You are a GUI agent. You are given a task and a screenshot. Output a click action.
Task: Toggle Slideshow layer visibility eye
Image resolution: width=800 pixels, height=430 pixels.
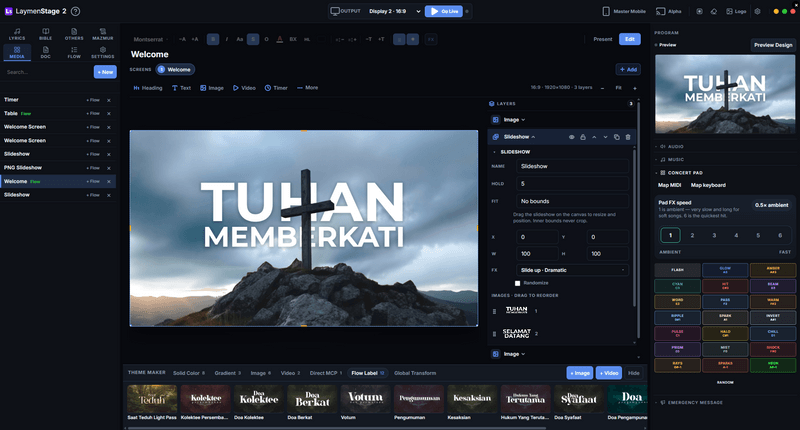tap(571, 137)
